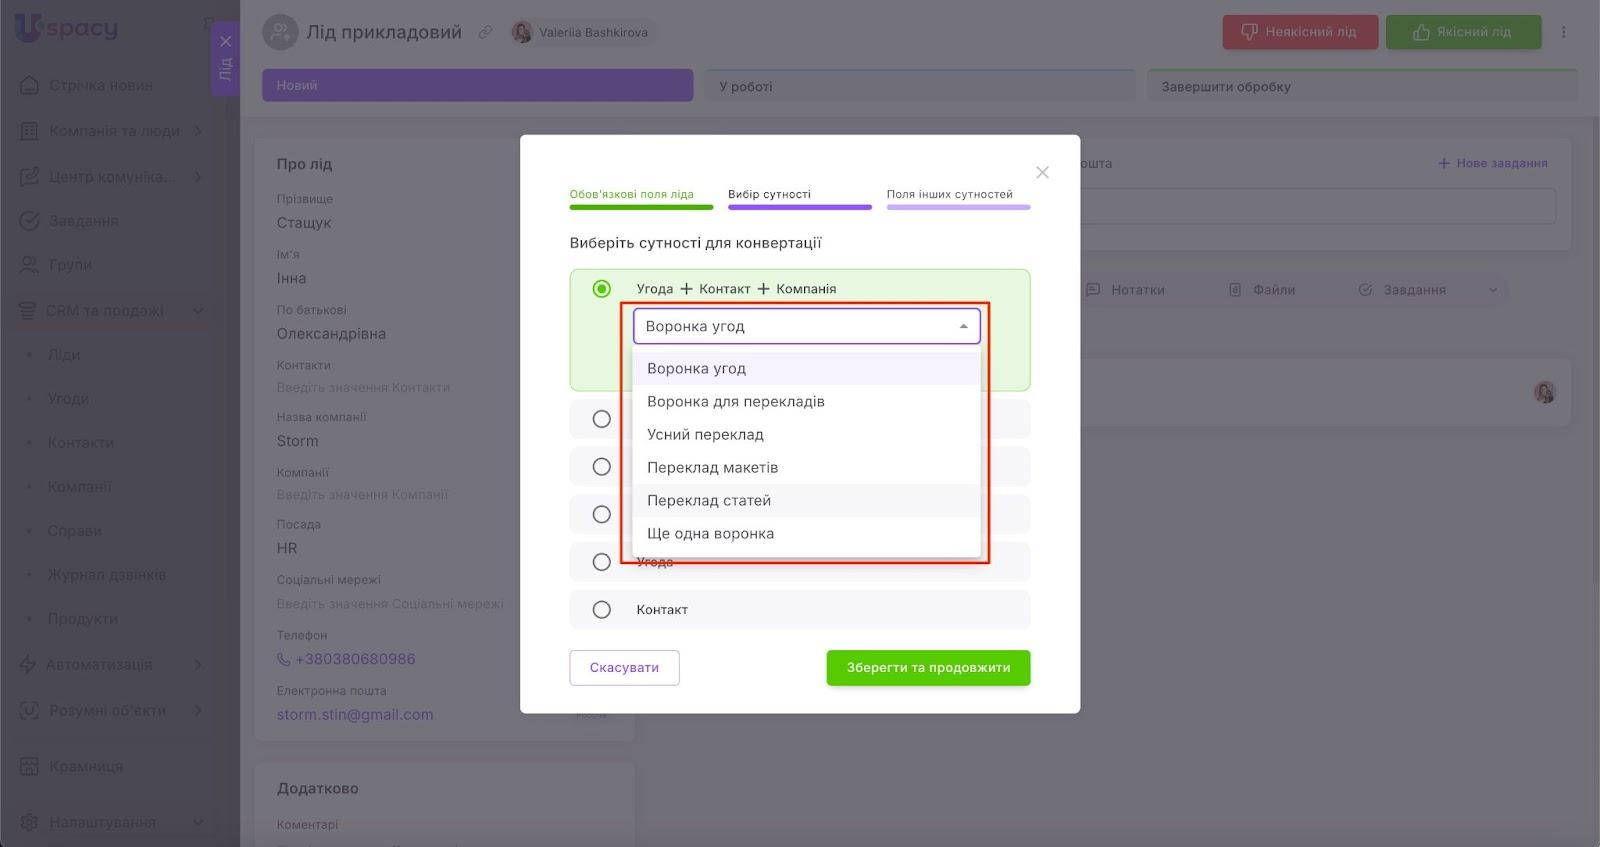This screenshot has width=1600, height=847.
Task: Open the activity tabs overflow chevron
Action: click(1493, 290)
